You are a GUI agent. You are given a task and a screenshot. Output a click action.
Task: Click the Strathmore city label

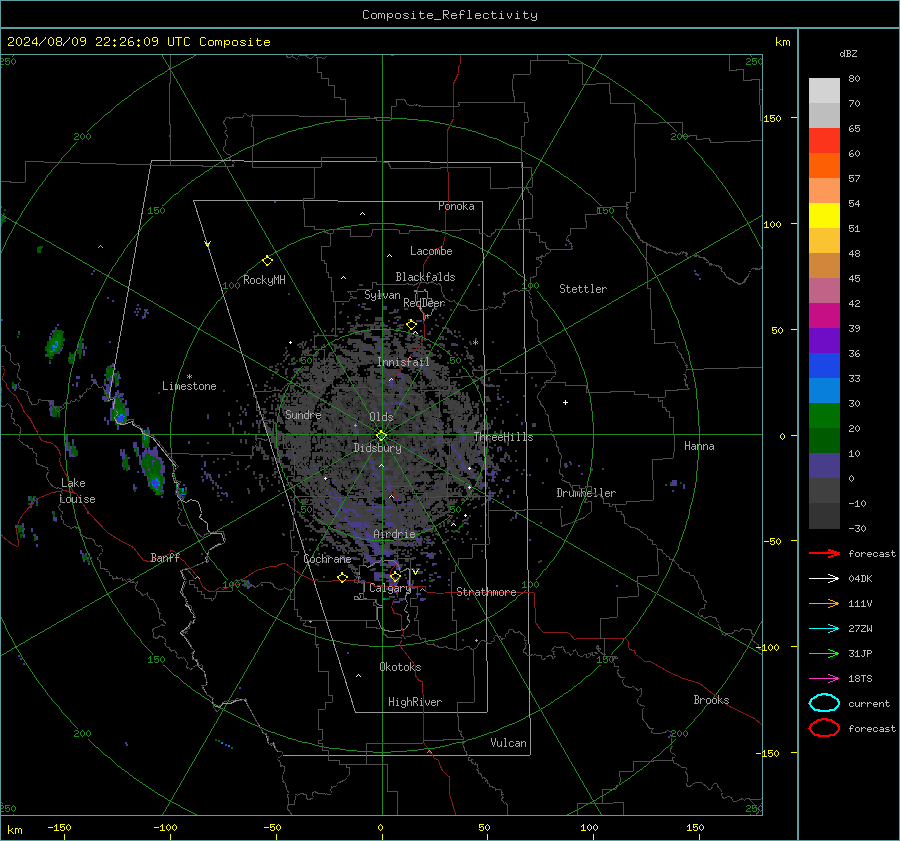click(486, 592)
